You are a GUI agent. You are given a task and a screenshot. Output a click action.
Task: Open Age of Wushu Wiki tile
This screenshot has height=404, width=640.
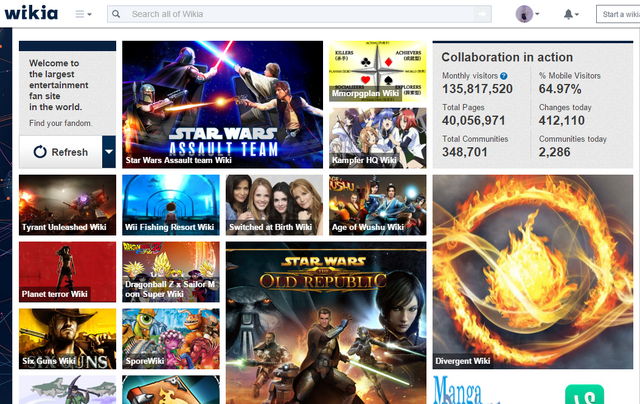(x=378, y=205)
